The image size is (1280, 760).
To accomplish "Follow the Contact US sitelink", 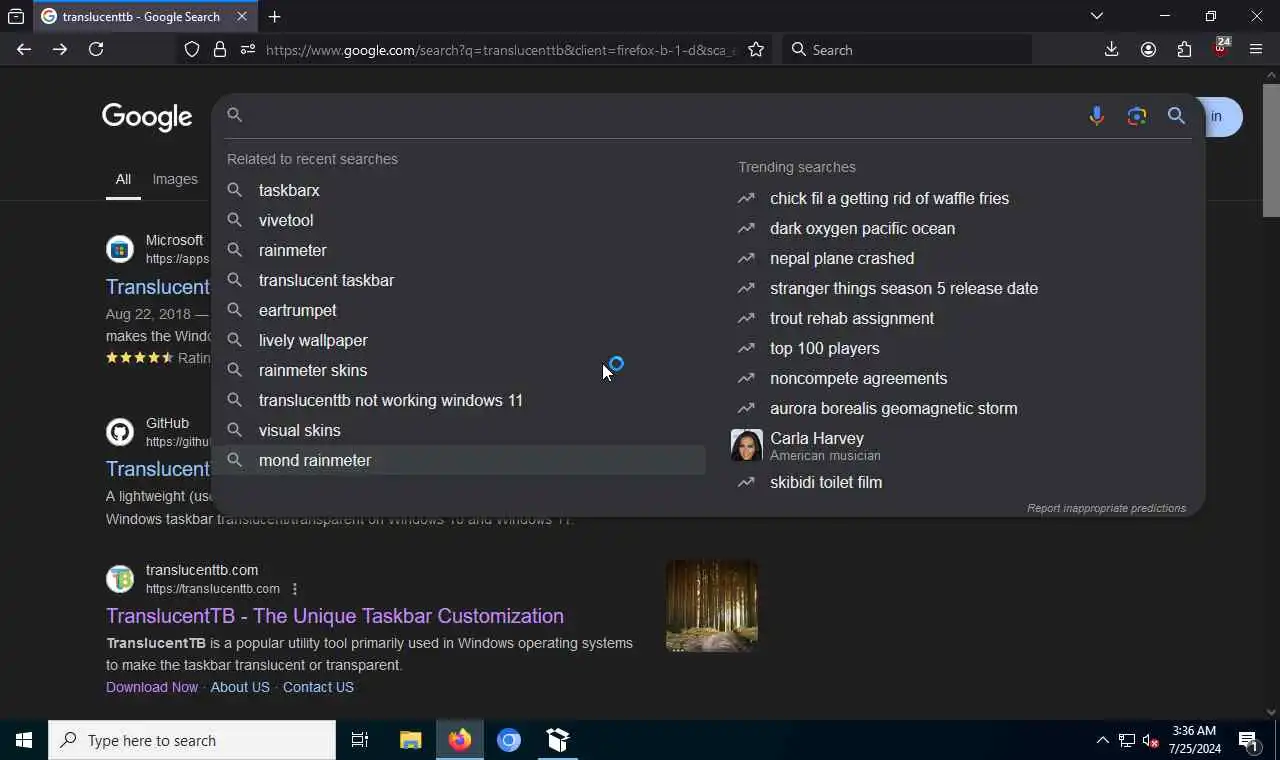I will tap(318, 687).
